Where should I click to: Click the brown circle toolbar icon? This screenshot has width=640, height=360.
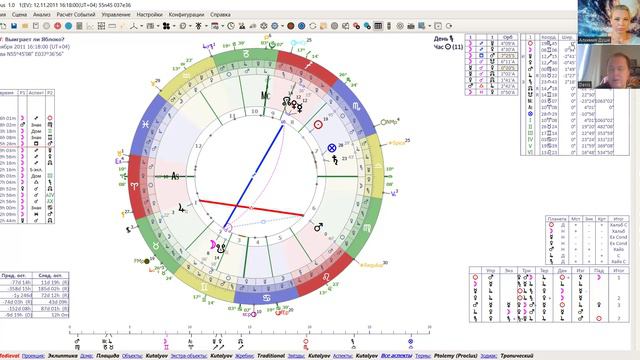(291, 26)
